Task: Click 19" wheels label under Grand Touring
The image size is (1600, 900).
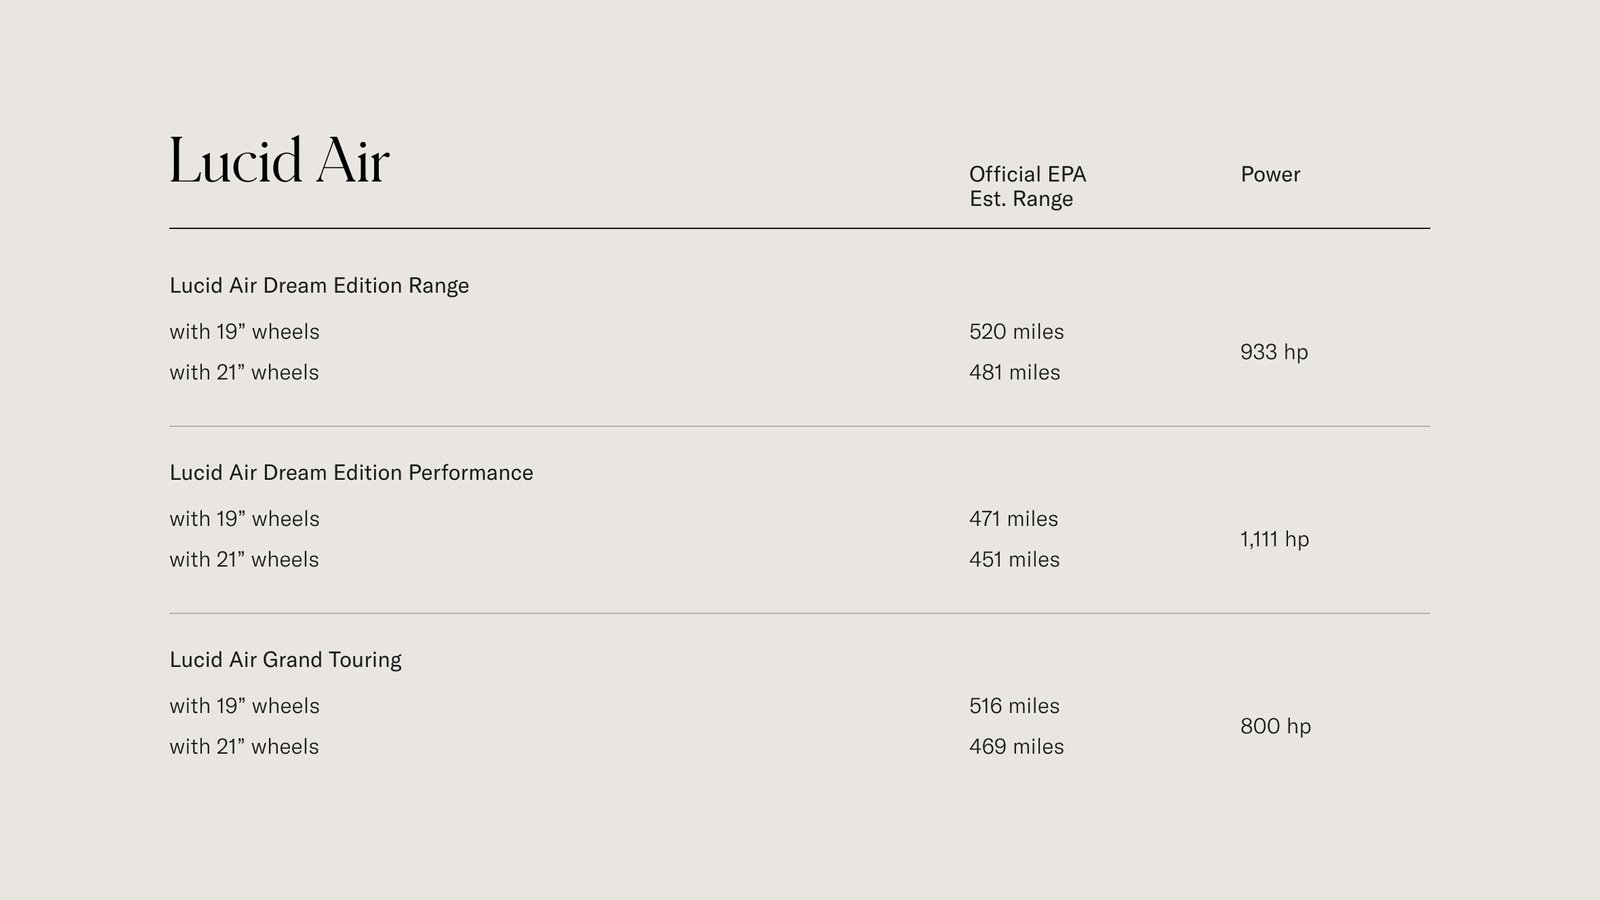Action: pyautogui.click(x=244, y=706)
